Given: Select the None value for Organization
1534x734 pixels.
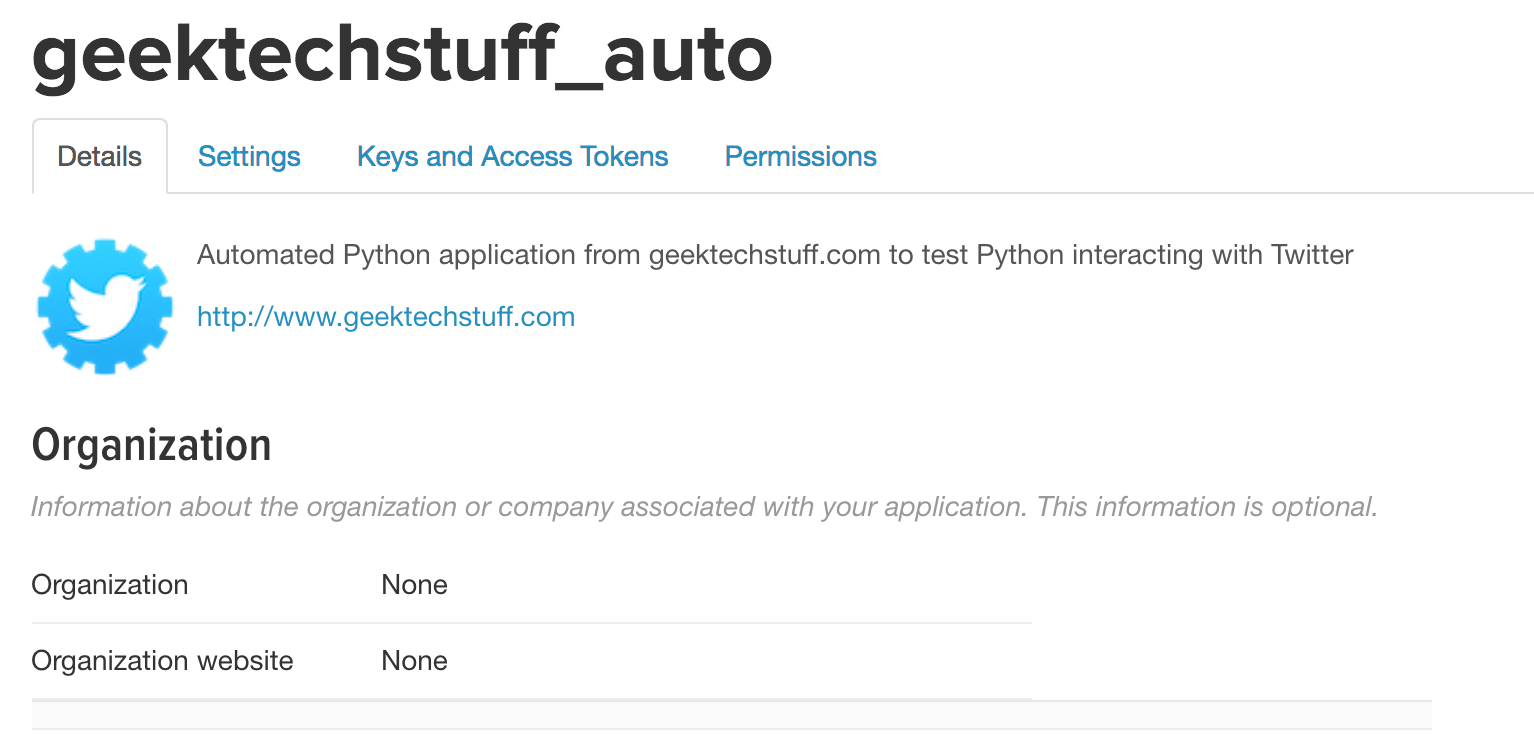Looking at the screenshot, I should click(414, 584).
